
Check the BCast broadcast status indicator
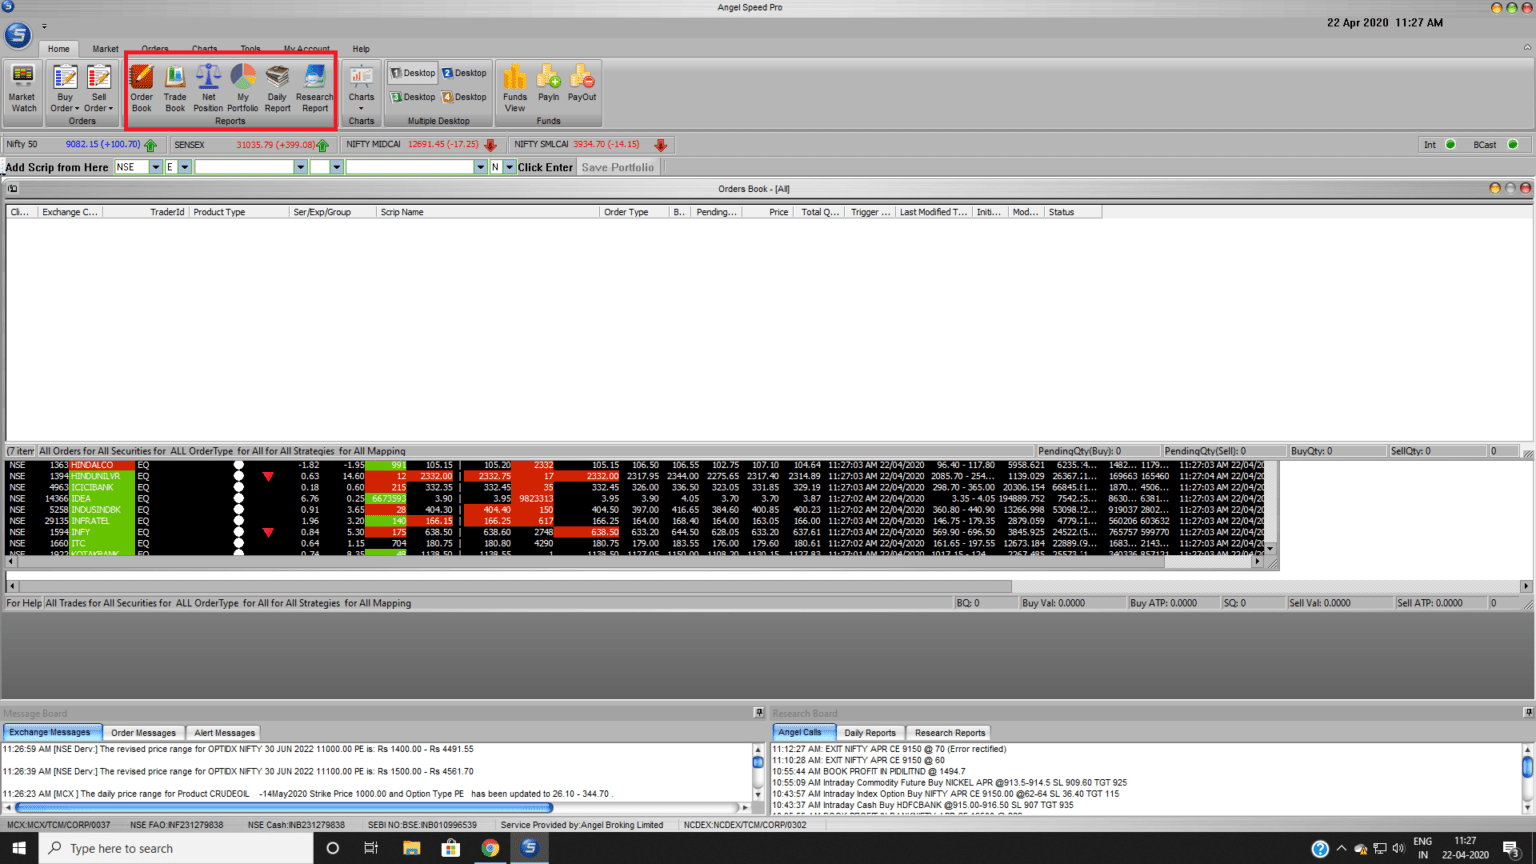click(1512, 144)
